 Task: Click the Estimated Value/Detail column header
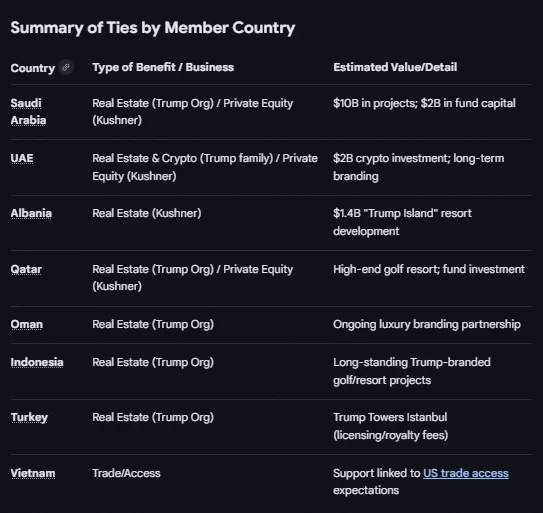[395, 67]
